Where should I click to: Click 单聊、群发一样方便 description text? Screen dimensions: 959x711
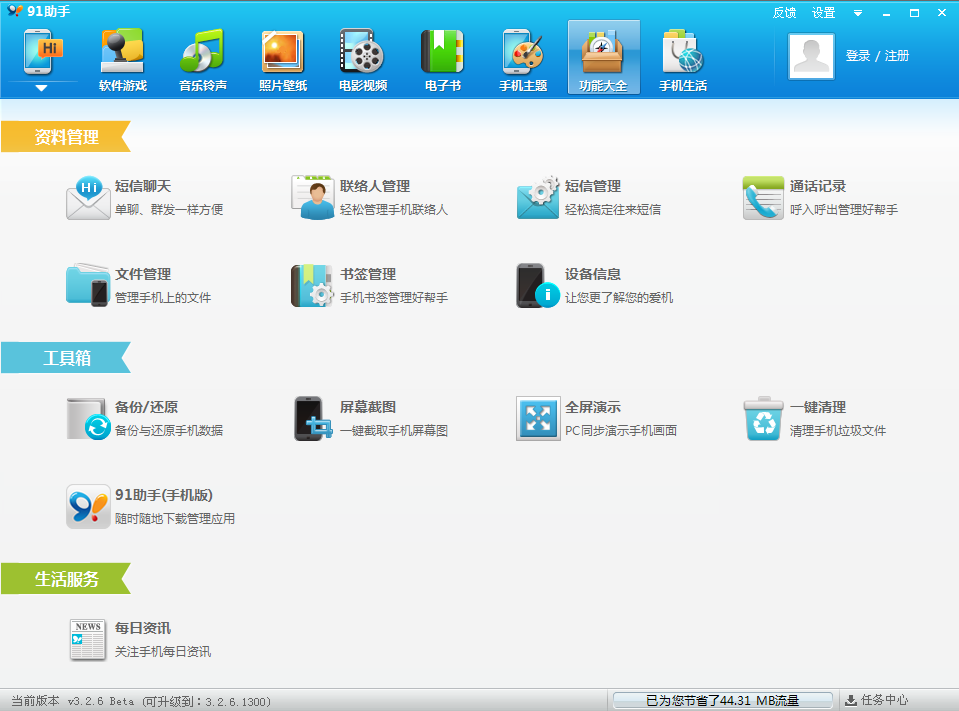[x=169, y=210]
